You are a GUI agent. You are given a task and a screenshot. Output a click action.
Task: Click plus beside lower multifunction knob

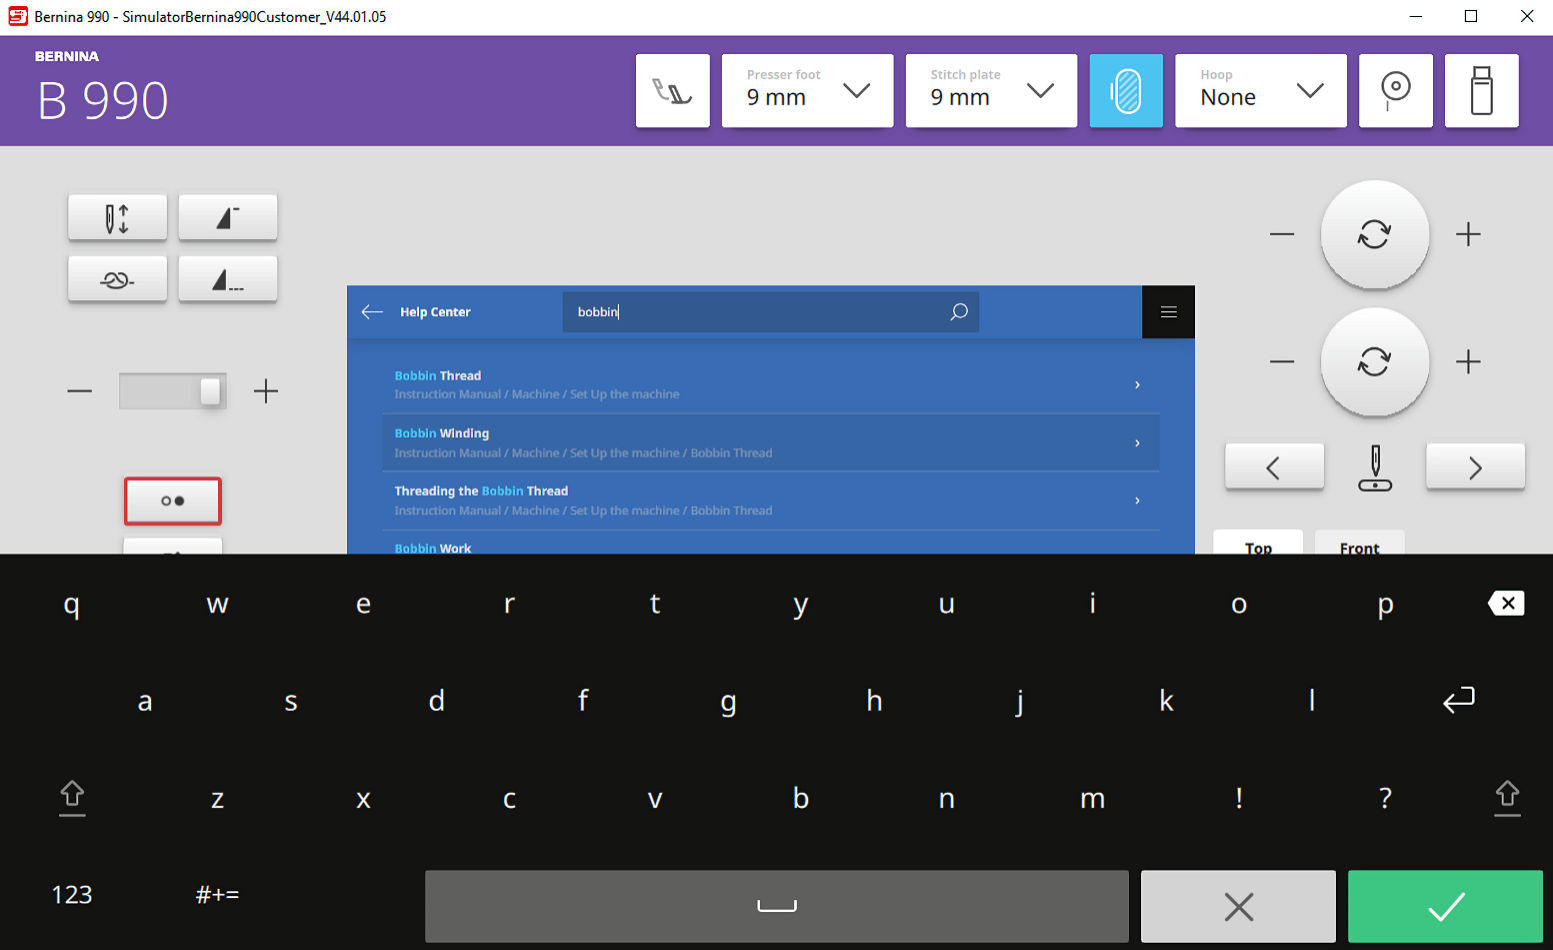[x=1468, y=361]
